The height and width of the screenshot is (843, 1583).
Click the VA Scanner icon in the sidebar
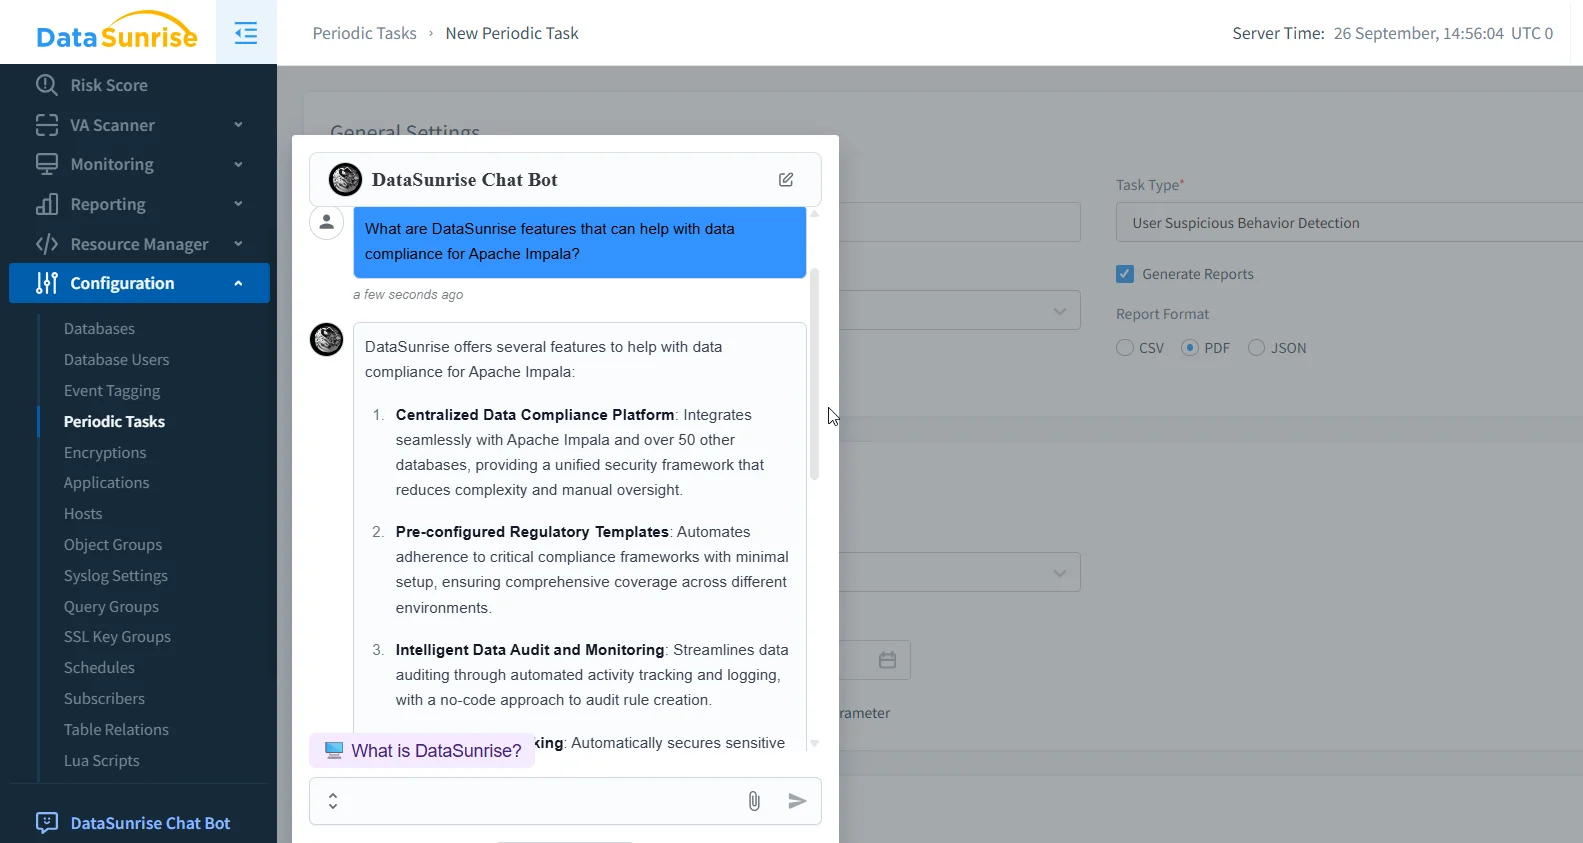[x=47, y=125]
